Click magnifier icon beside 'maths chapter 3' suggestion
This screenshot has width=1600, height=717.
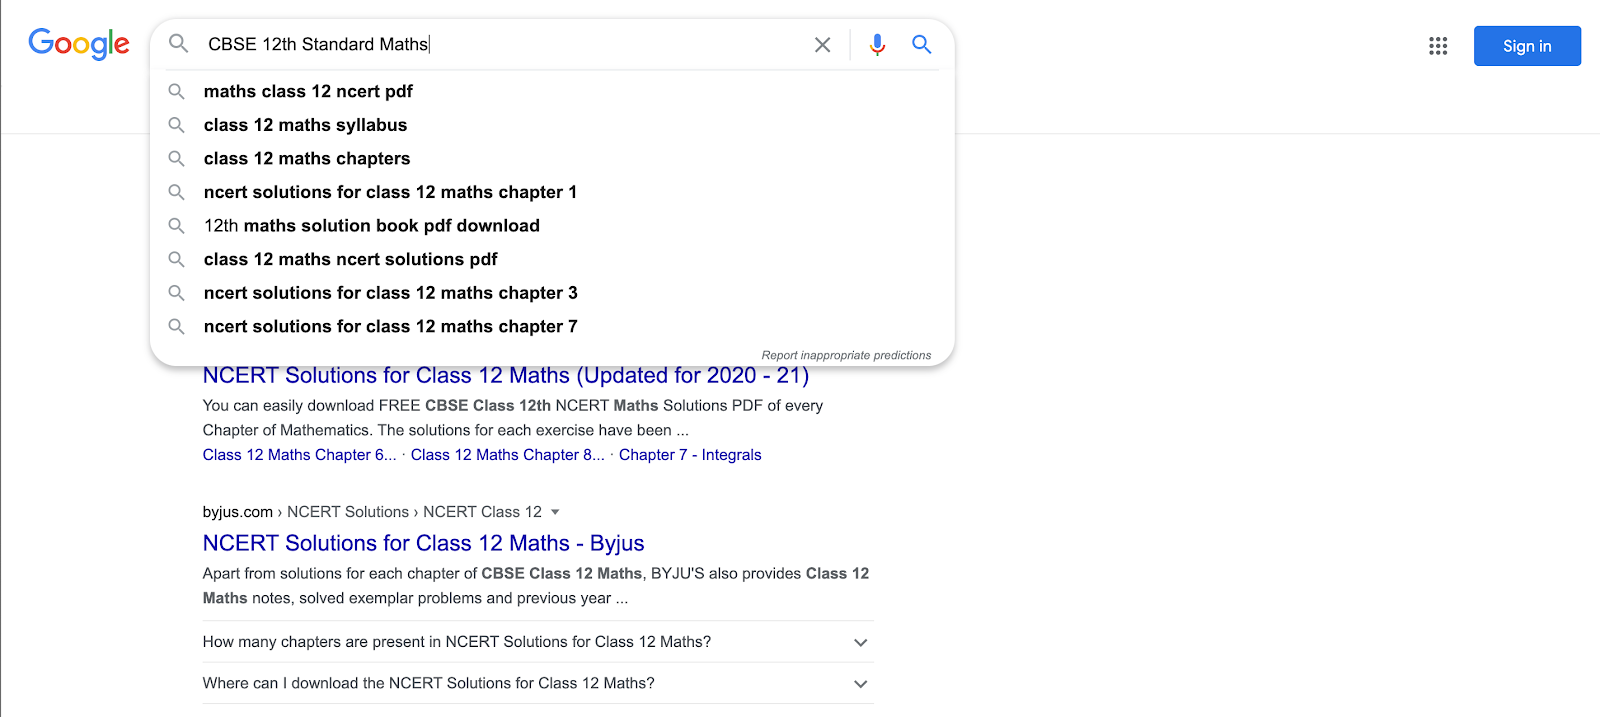(x=176, y=293)
